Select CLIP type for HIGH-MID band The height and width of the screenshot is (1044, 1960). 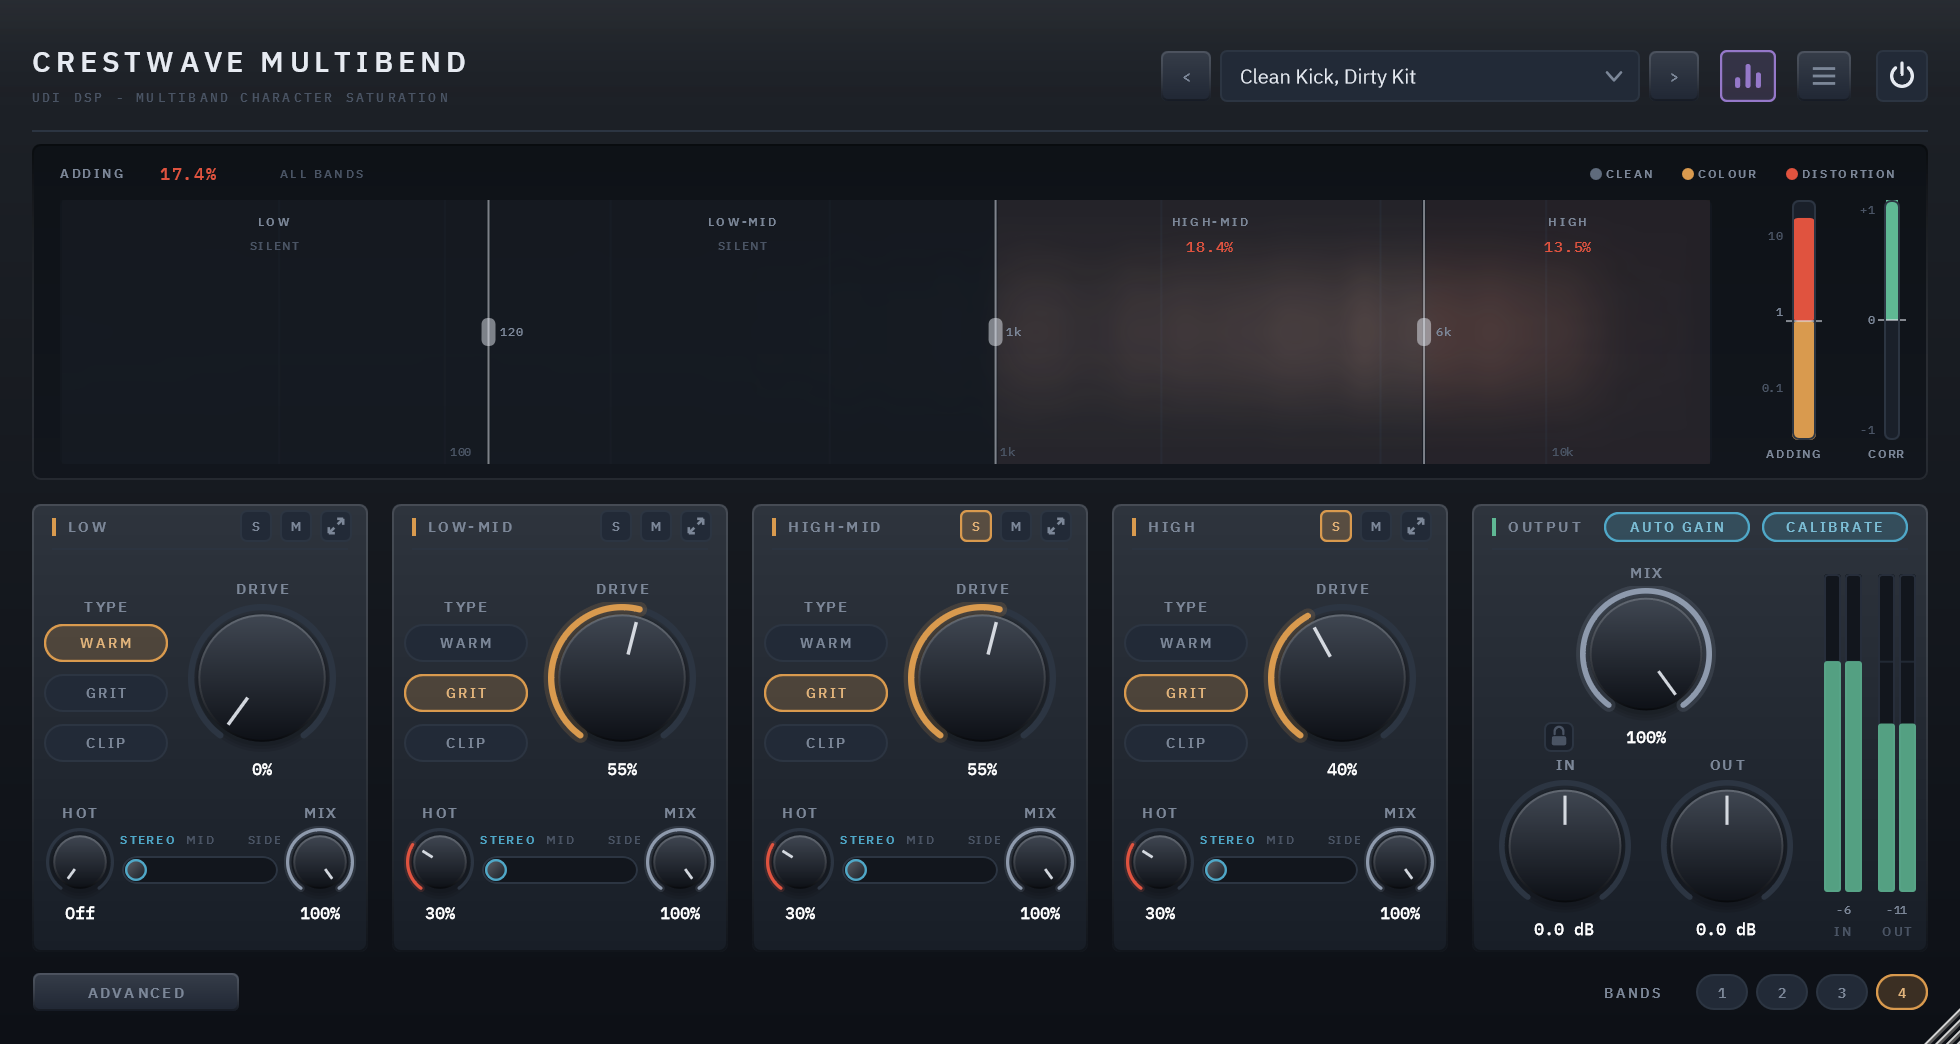(826, 743)
